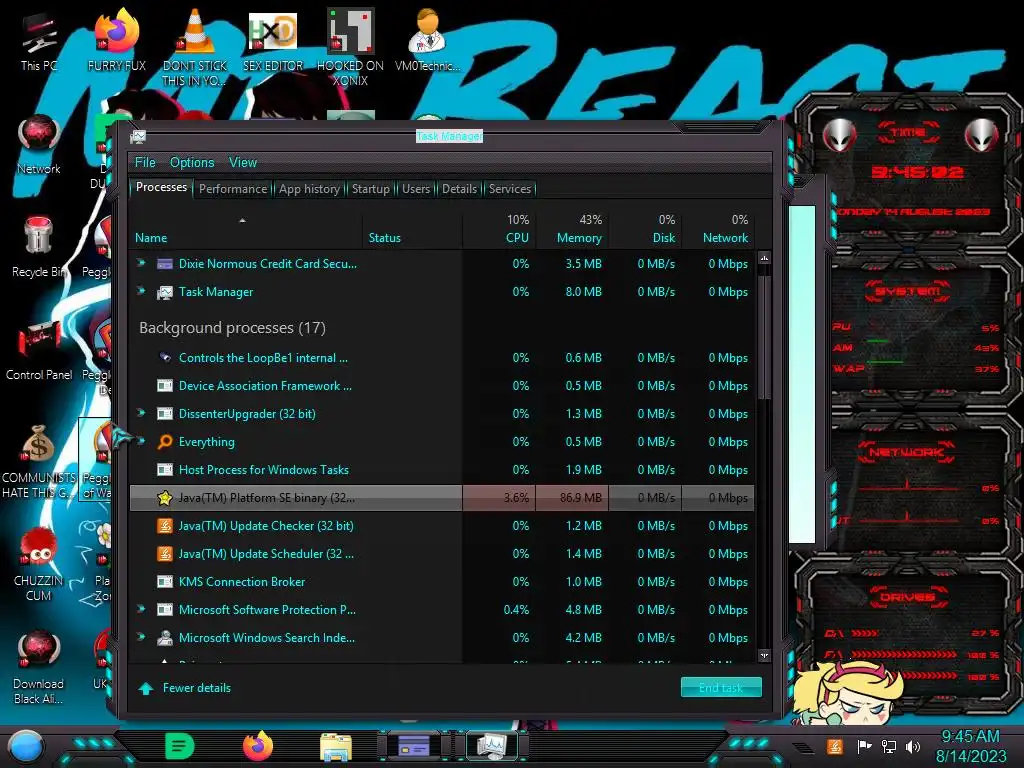Select the Device Association Framework process
Screen dimensions: 1024x768
point(442,386)
